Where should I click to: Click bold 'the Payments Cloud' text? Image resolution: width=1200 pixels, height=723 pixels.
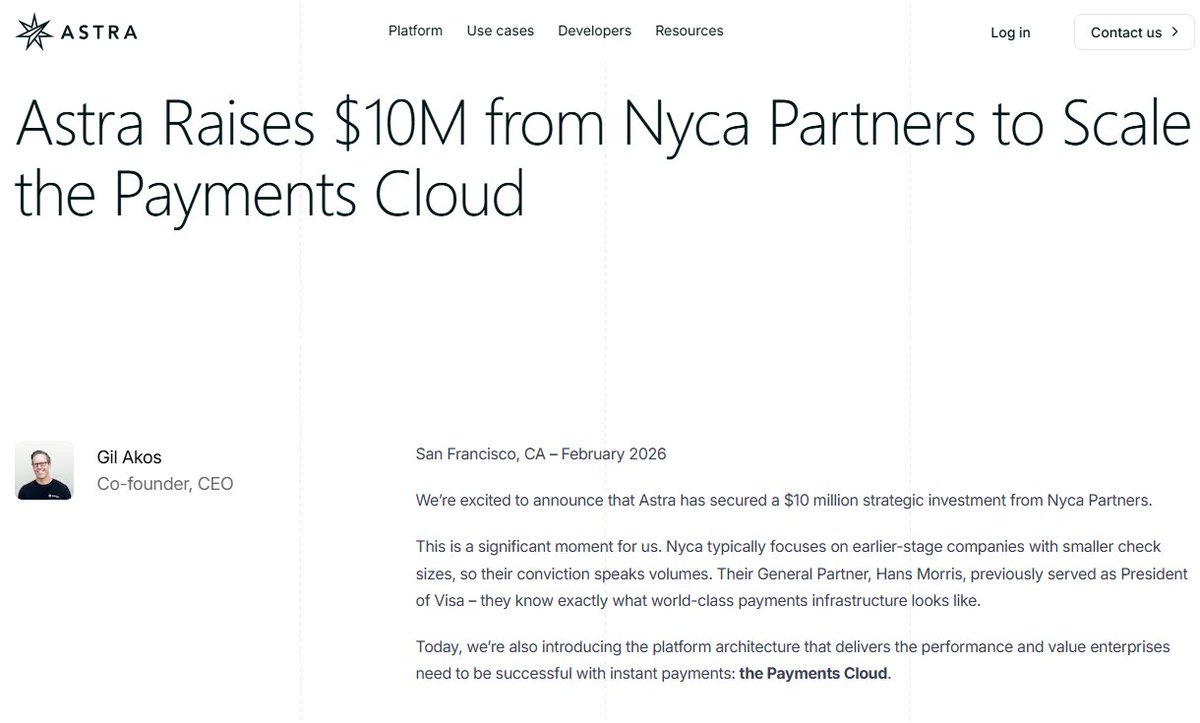(813, 673)
